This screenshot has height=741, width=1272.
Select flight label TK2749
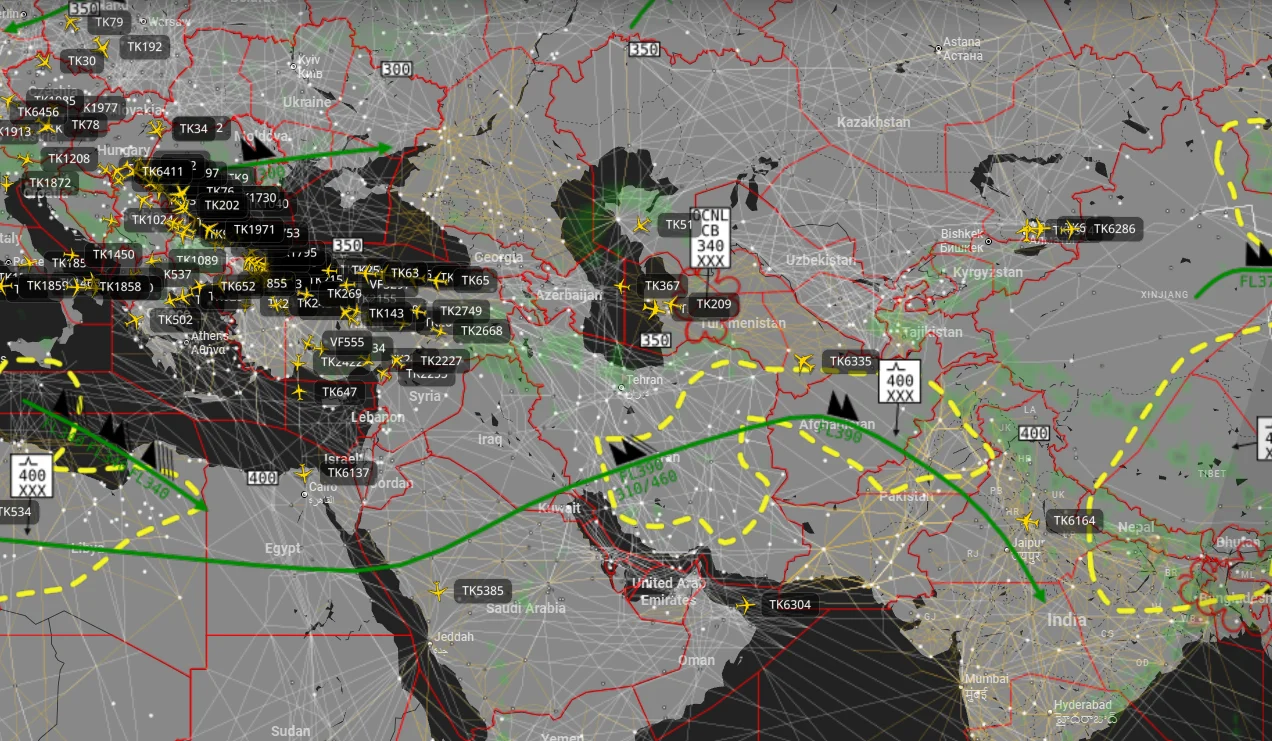[461, 311]
